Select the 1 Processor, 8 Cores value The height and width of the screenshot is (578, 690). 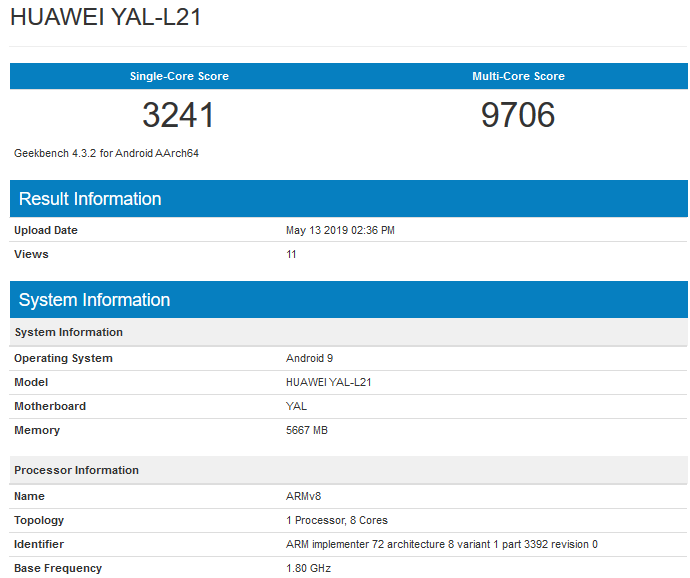tap(337, 520)
